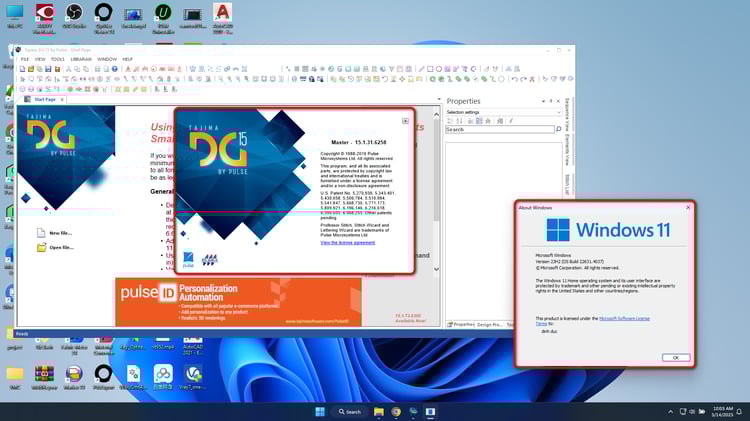Click the Undo arrow toolbar icon
Screen dimensions: 750x421
514,79
